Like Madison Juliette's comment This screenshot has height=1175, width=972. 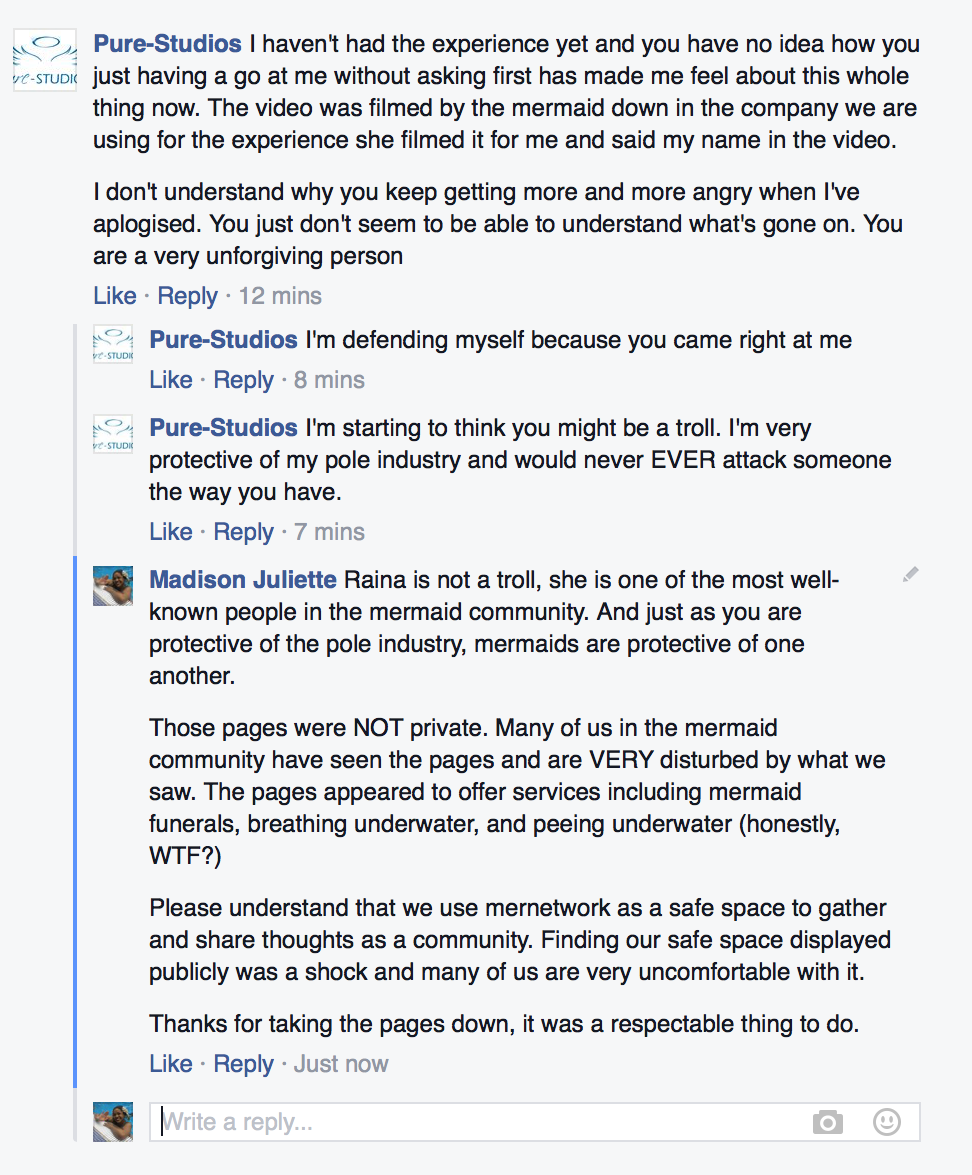171,1064
